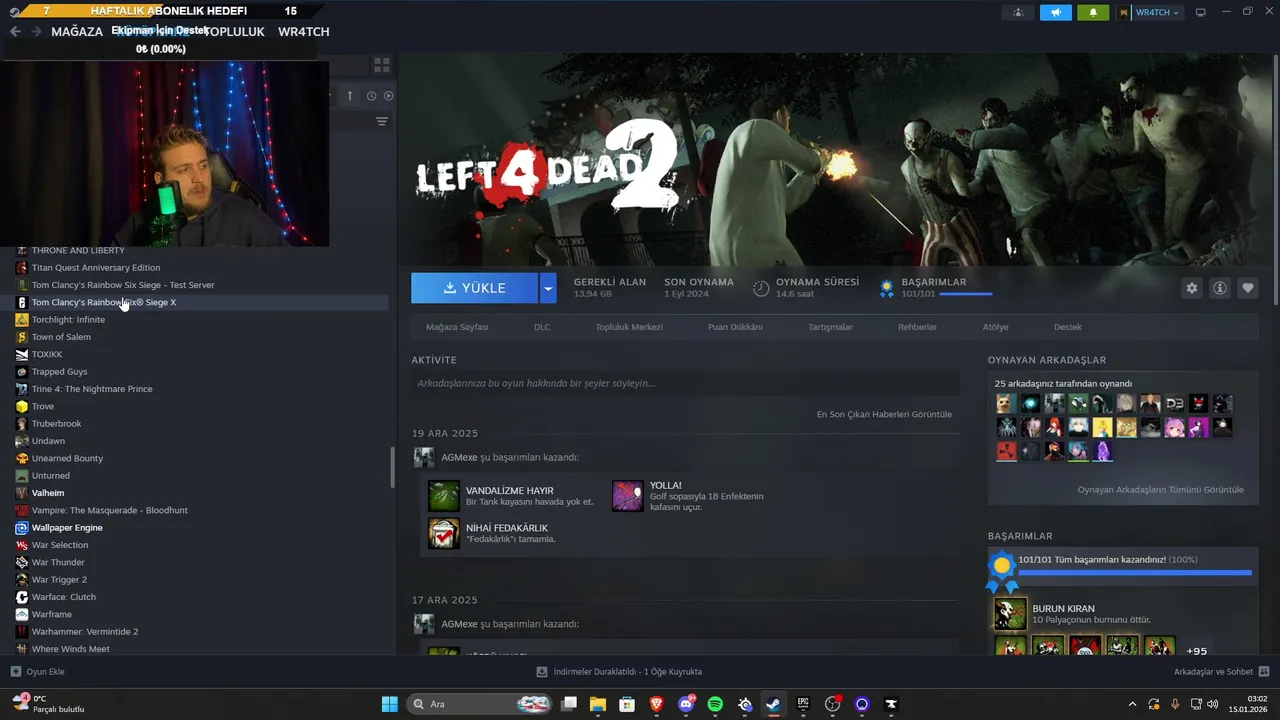1280x720 pixels.
Task: Select Warframe in the library list
Action: click(52, 614)
